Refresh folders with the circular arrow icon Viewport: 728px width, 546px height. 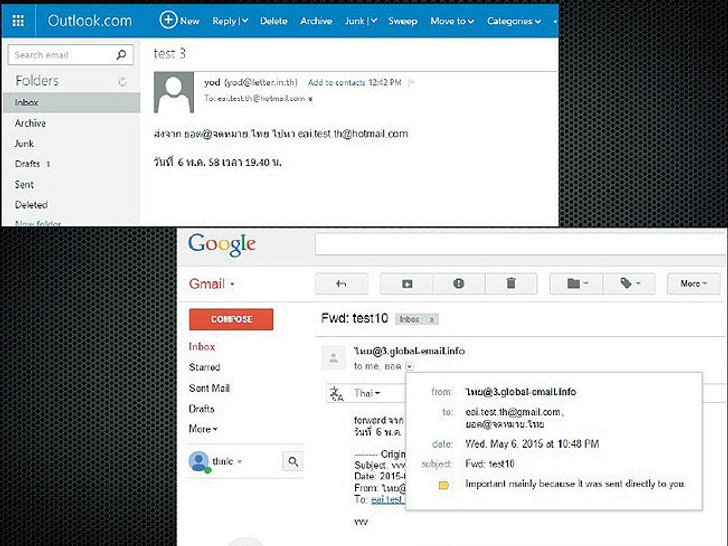[122, 82]
